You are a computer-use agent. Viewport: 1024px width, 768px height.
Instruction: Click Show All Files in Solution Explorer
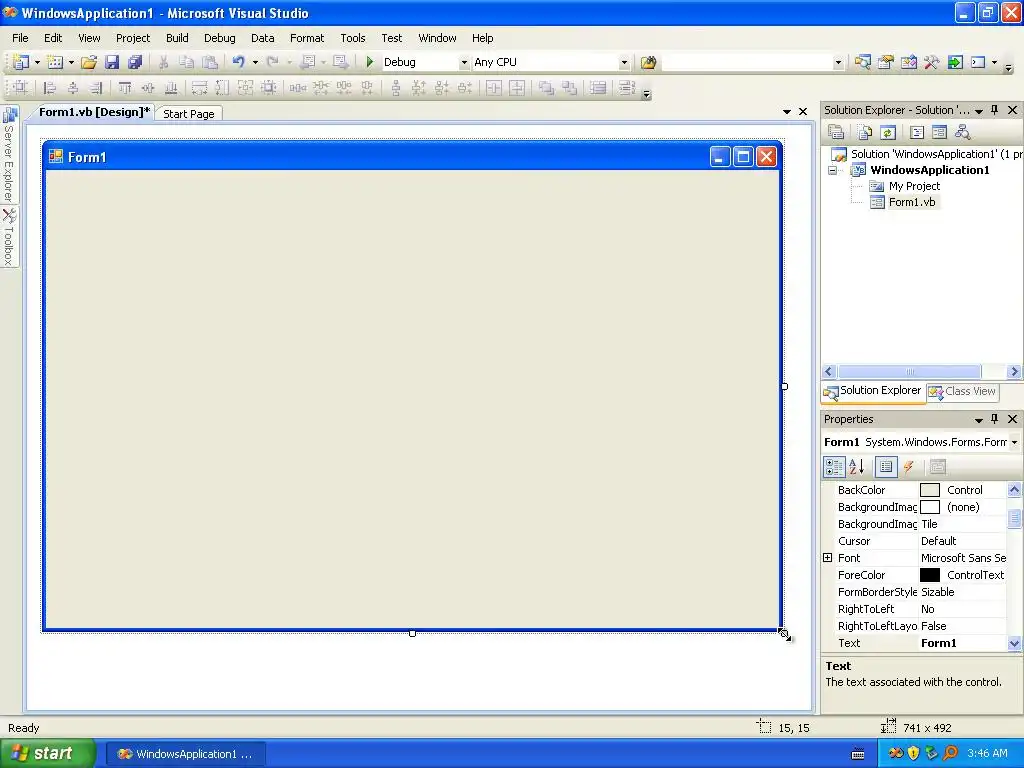click(865, 133)
